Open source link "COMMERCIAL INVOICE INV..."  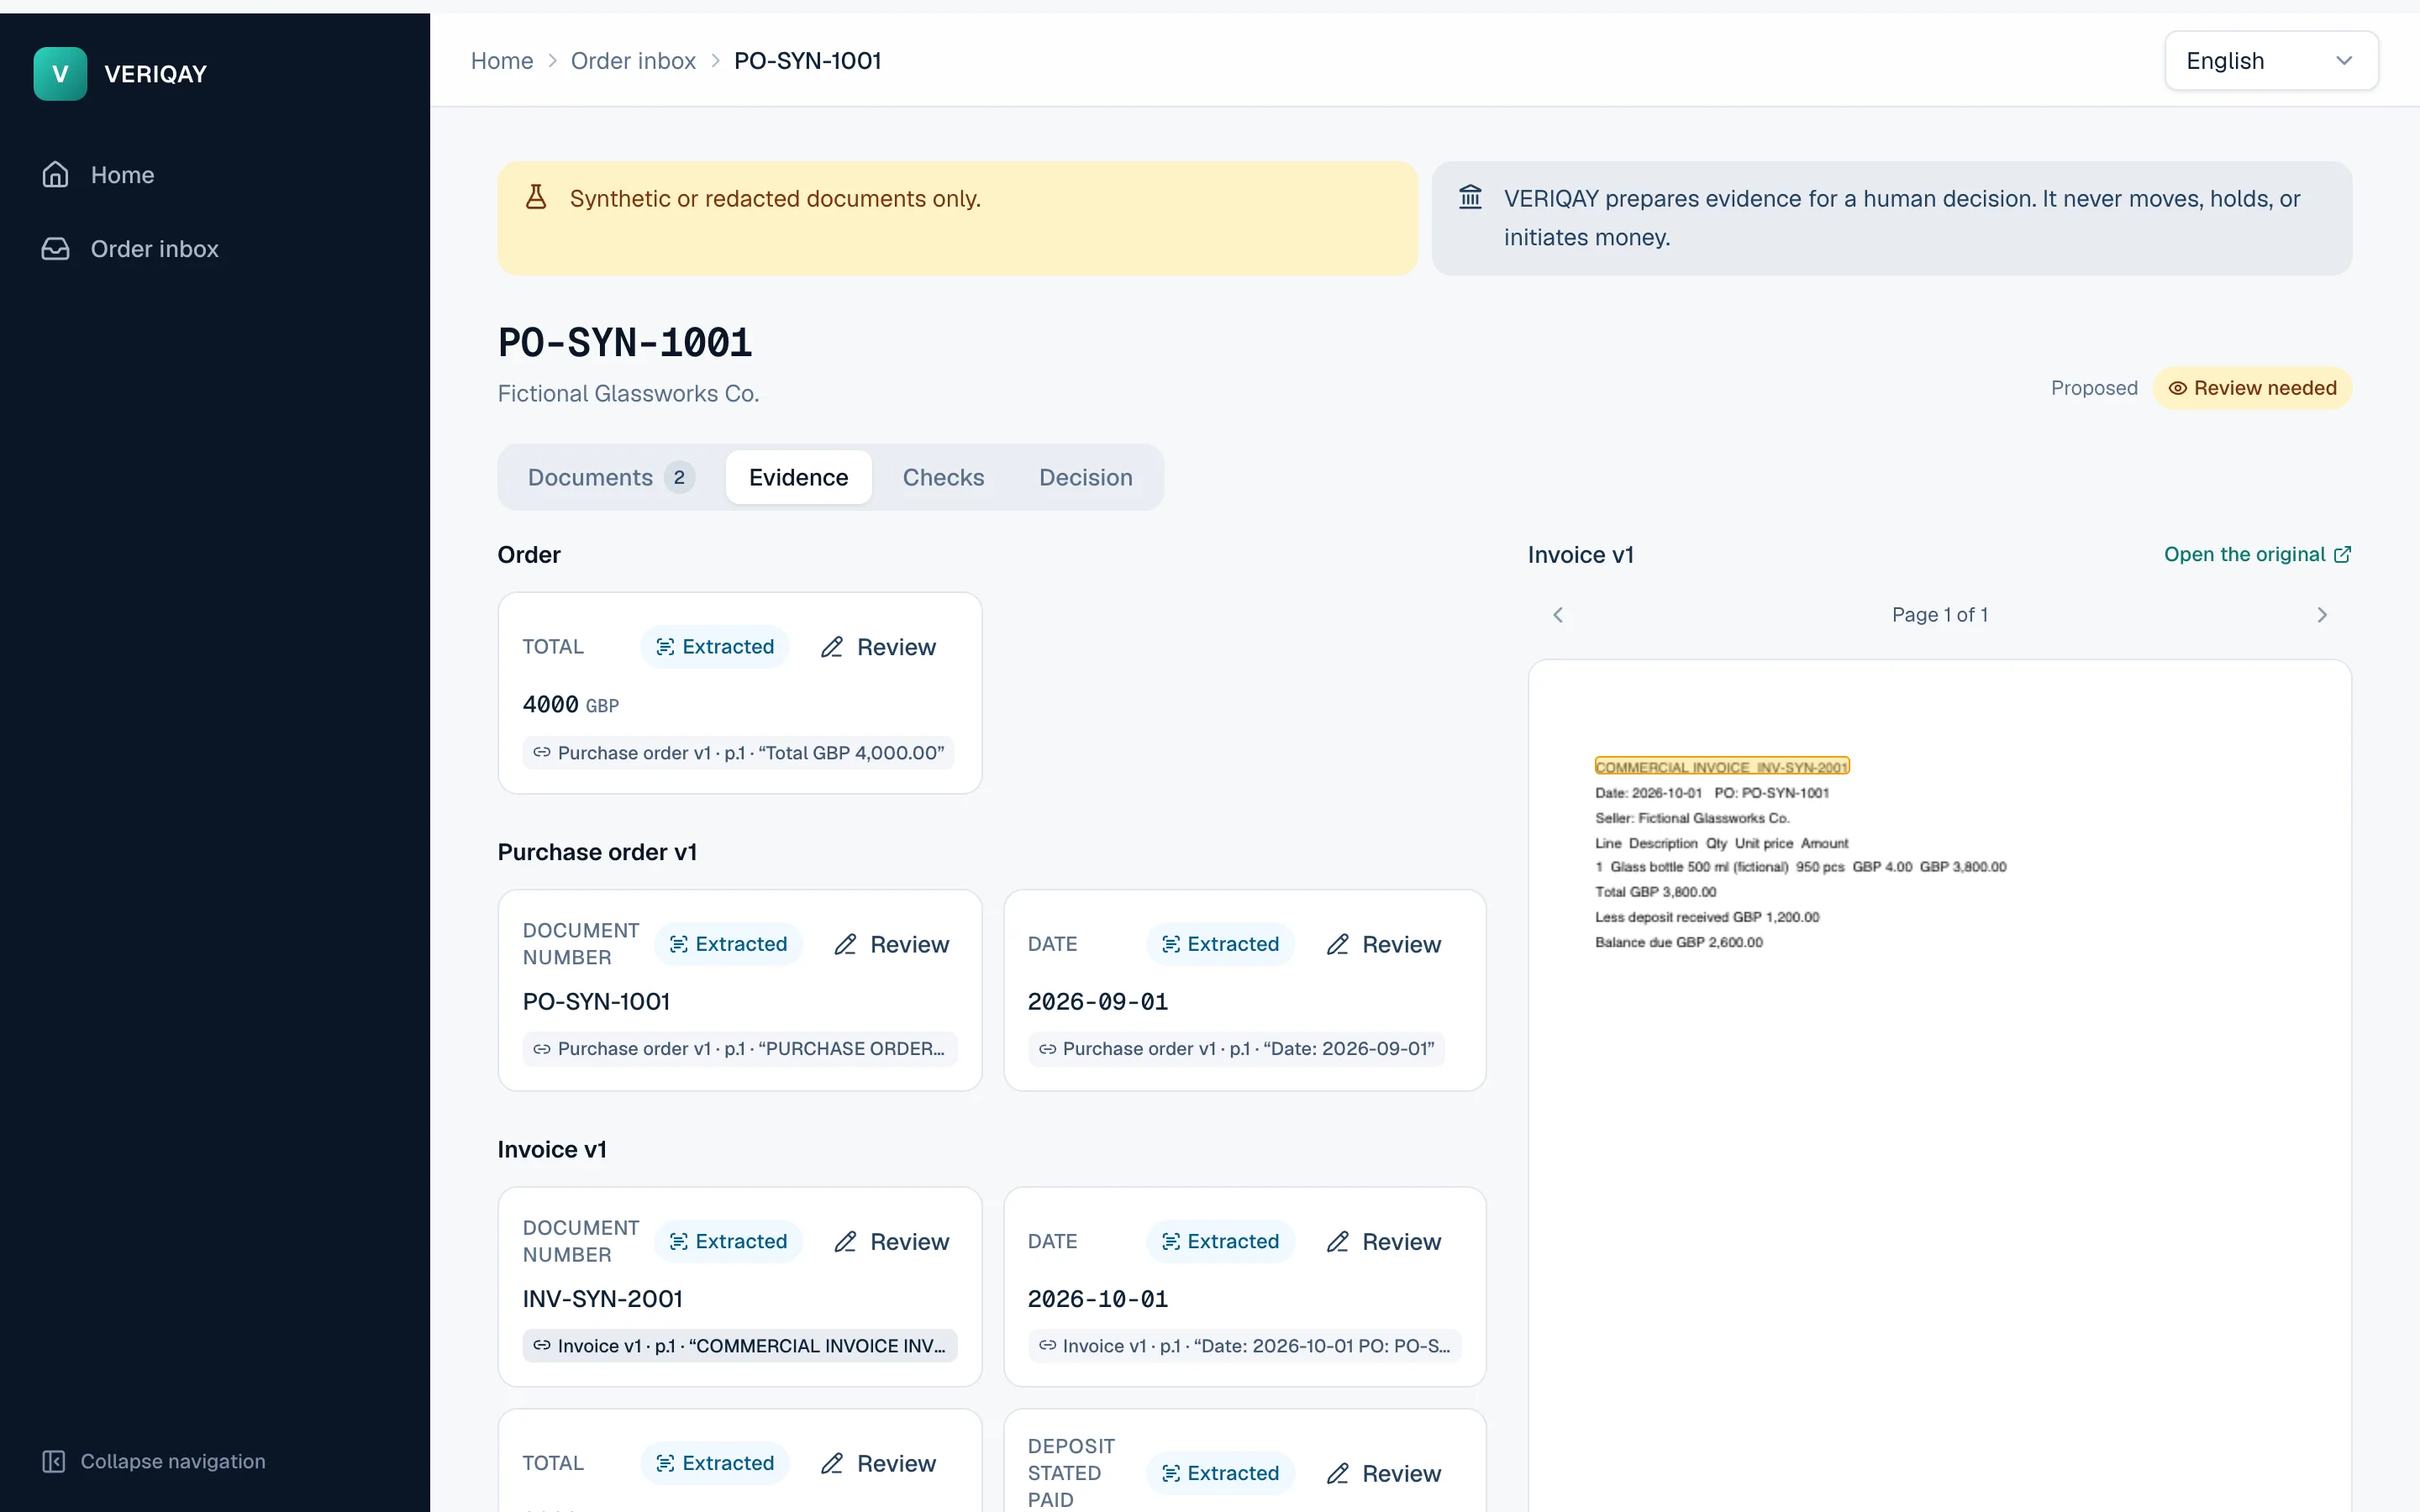[x=740, y=1346]
